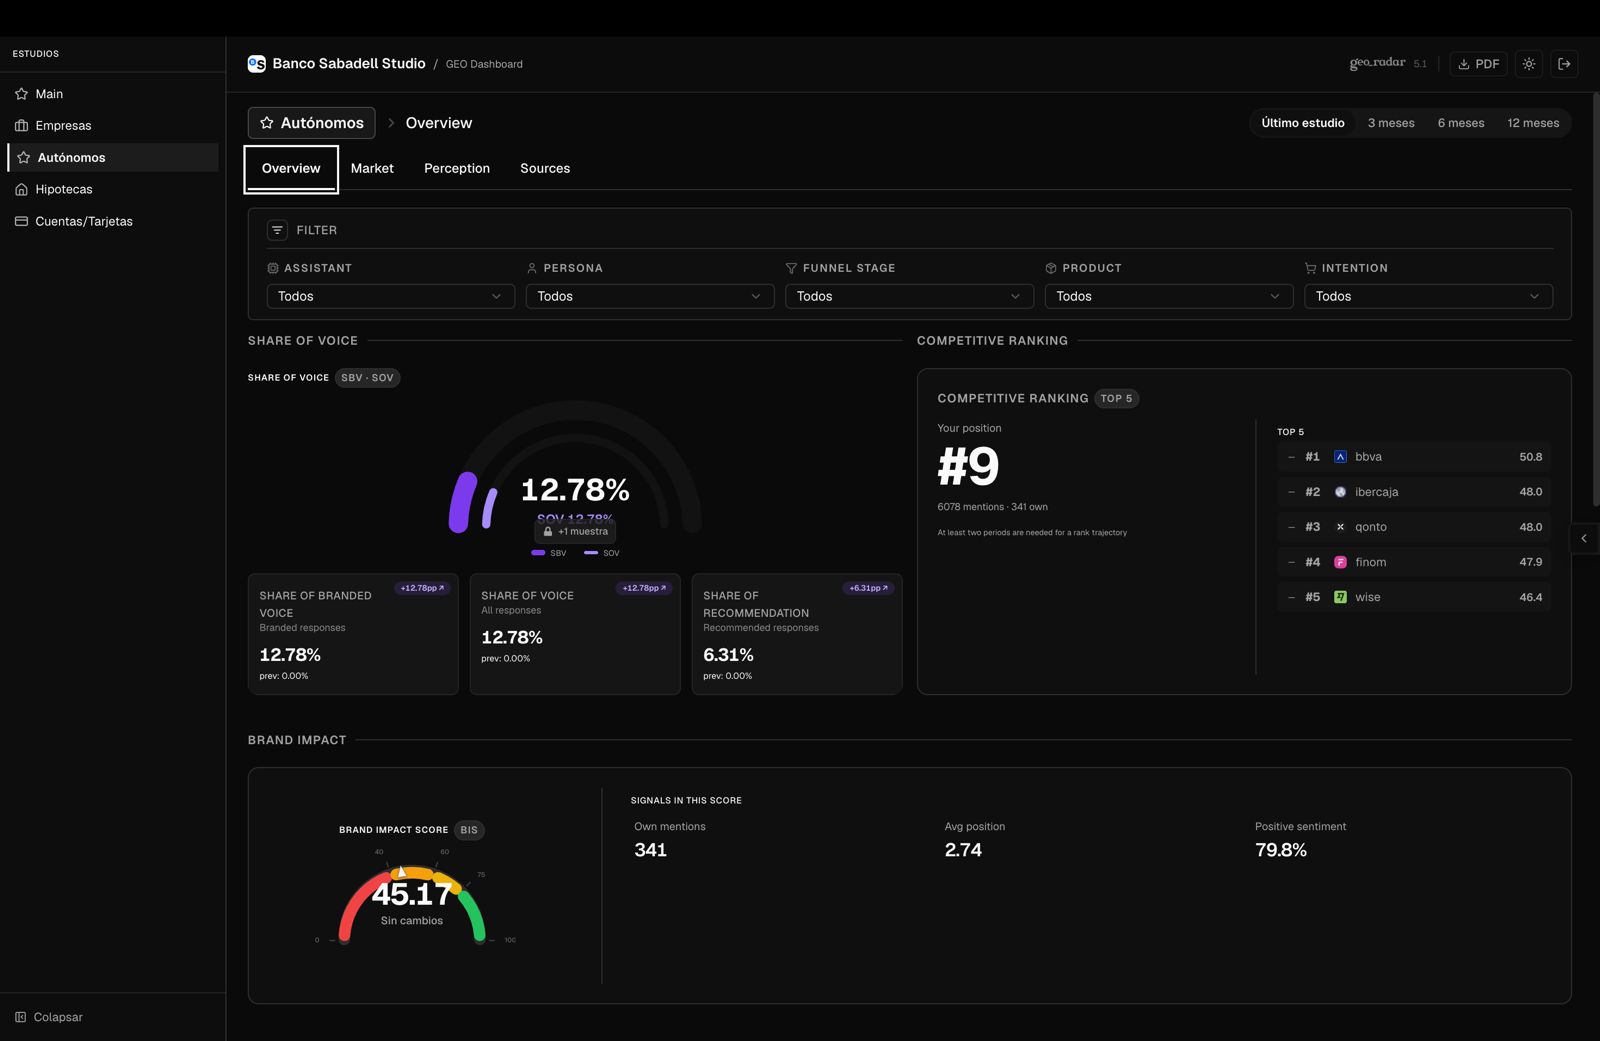Open the Assistant dropdown filter

390,296
